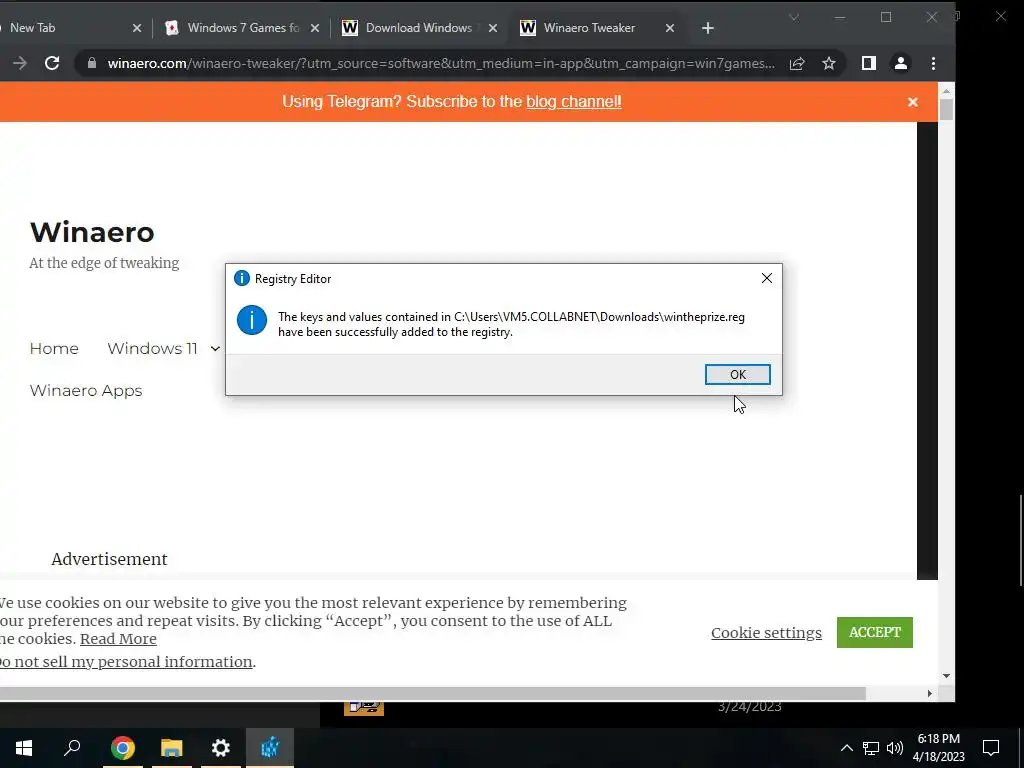Open Registry Editor taskbar icon

click(x=270, y=748)
